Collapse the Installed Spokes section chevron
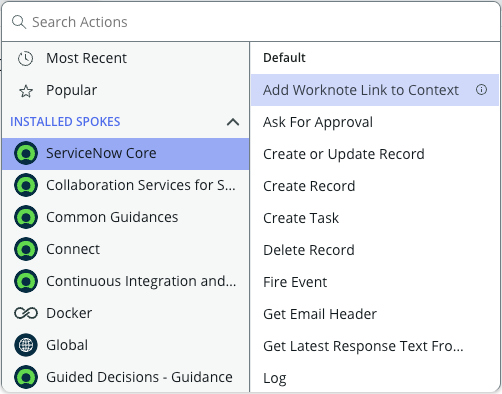Viewport: 502px width, 394px height. (233, 122)
